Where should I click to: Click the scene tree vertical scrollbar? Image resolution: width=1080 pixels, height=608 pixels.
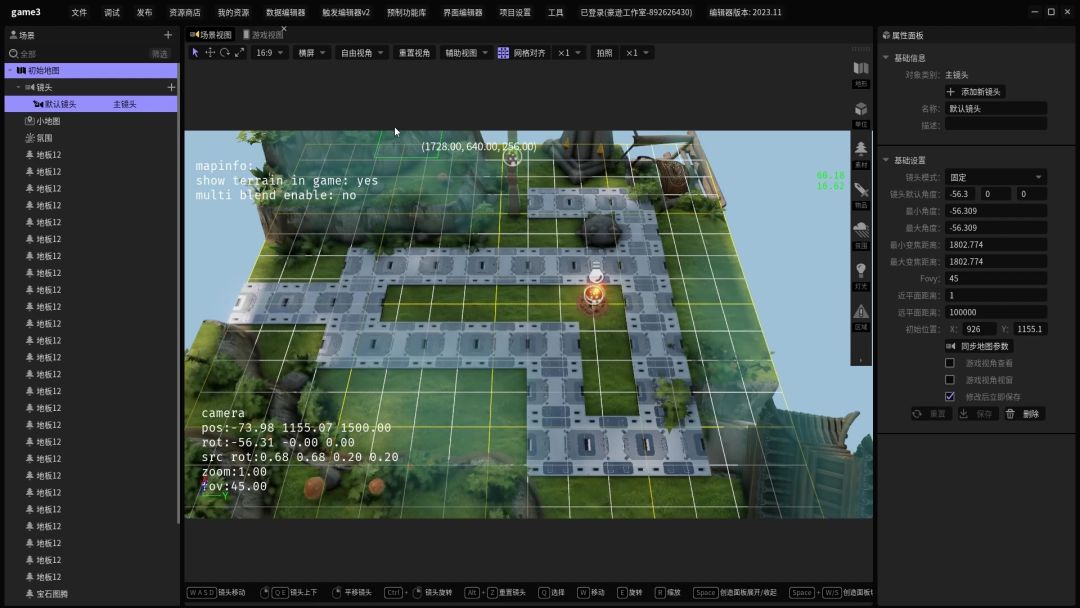click(x=179, y=300)
